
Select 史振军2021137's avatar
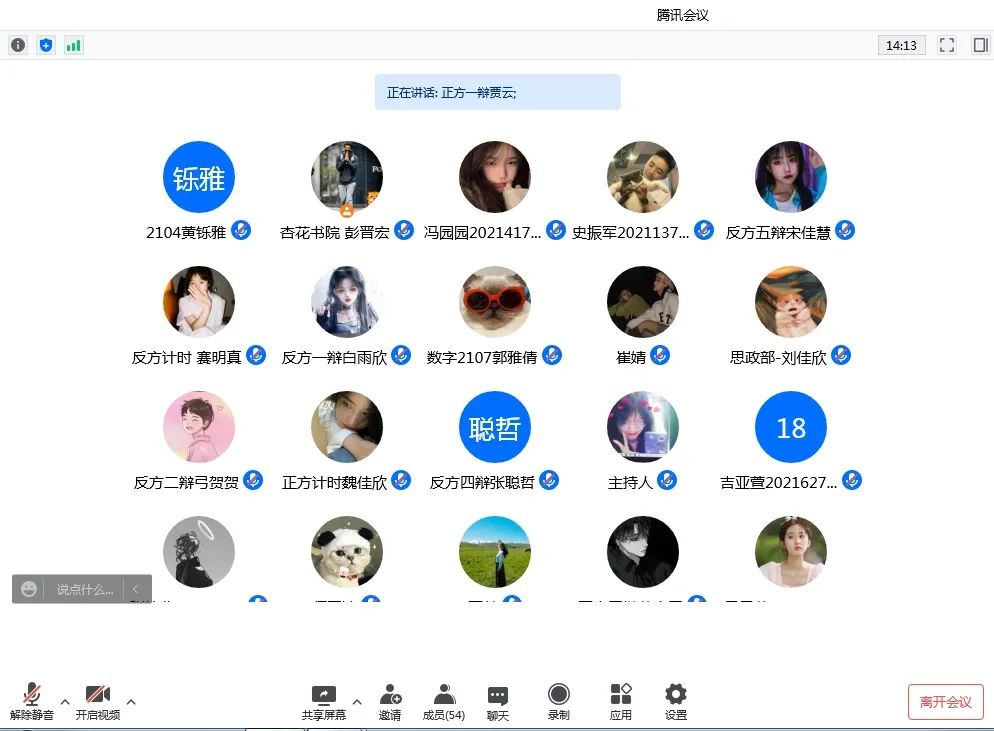pyautogui.click(x=643, y=177)
